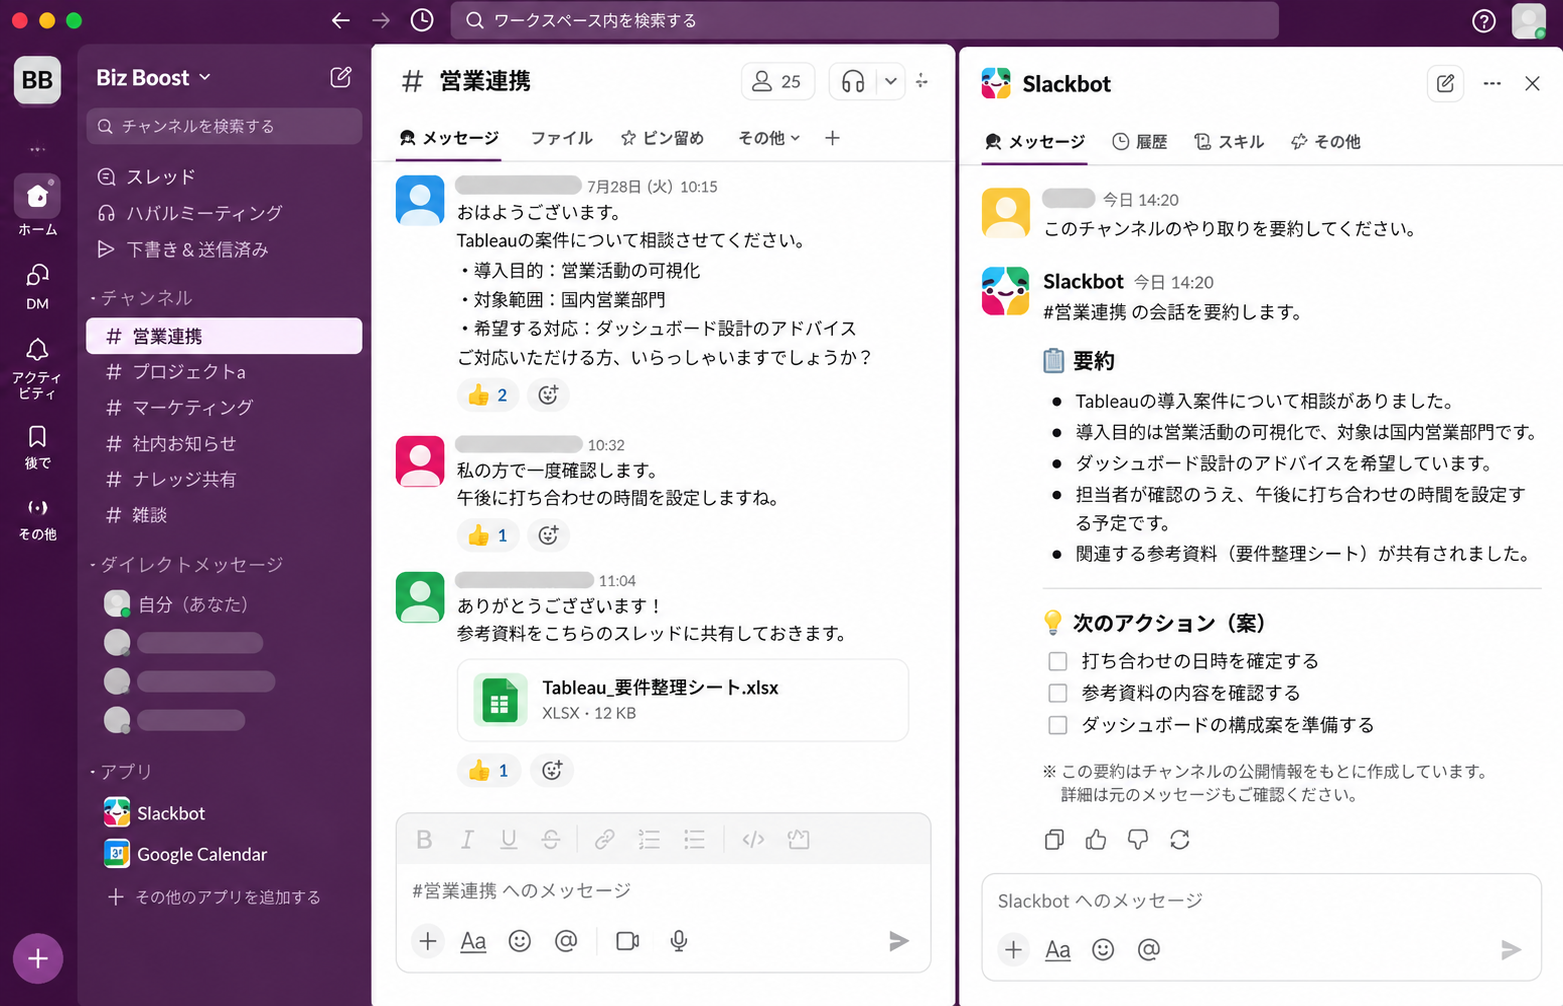The image size is (1563, 1006).
Task: Toggle thumbs-up reaction with count 2
Action: [488, 395]
